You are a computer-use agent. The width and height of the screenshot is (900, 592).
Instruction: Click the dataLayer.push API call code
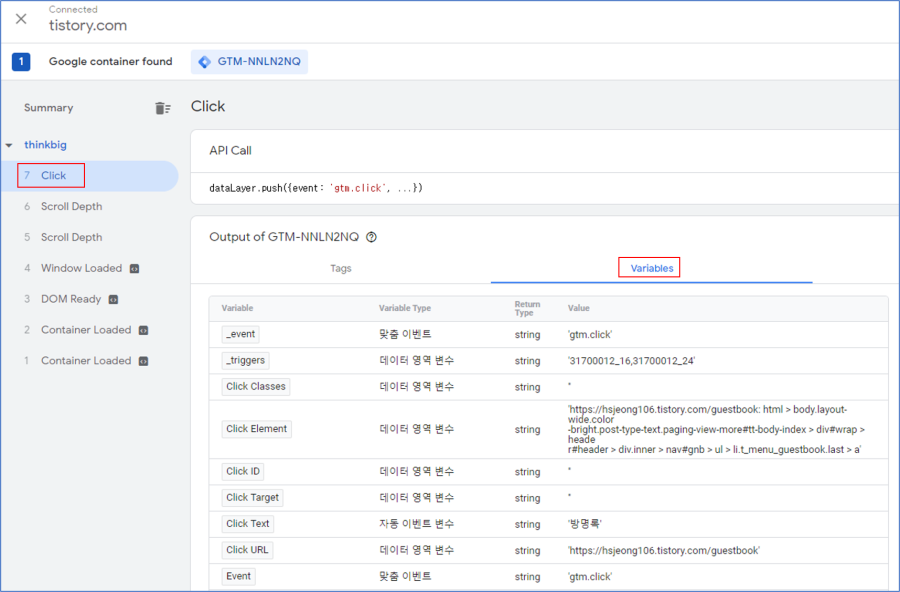[x=316, y=188]
